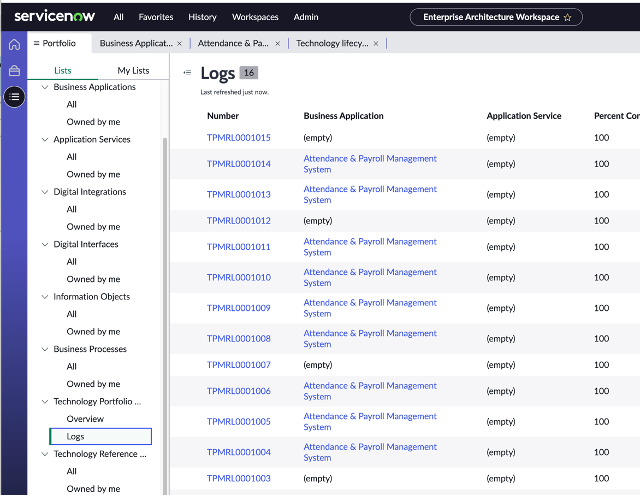This screenshot has width=640, height=496.
Task: Collapse the list panel using icon beside Logs
Action: pos(187,72)
